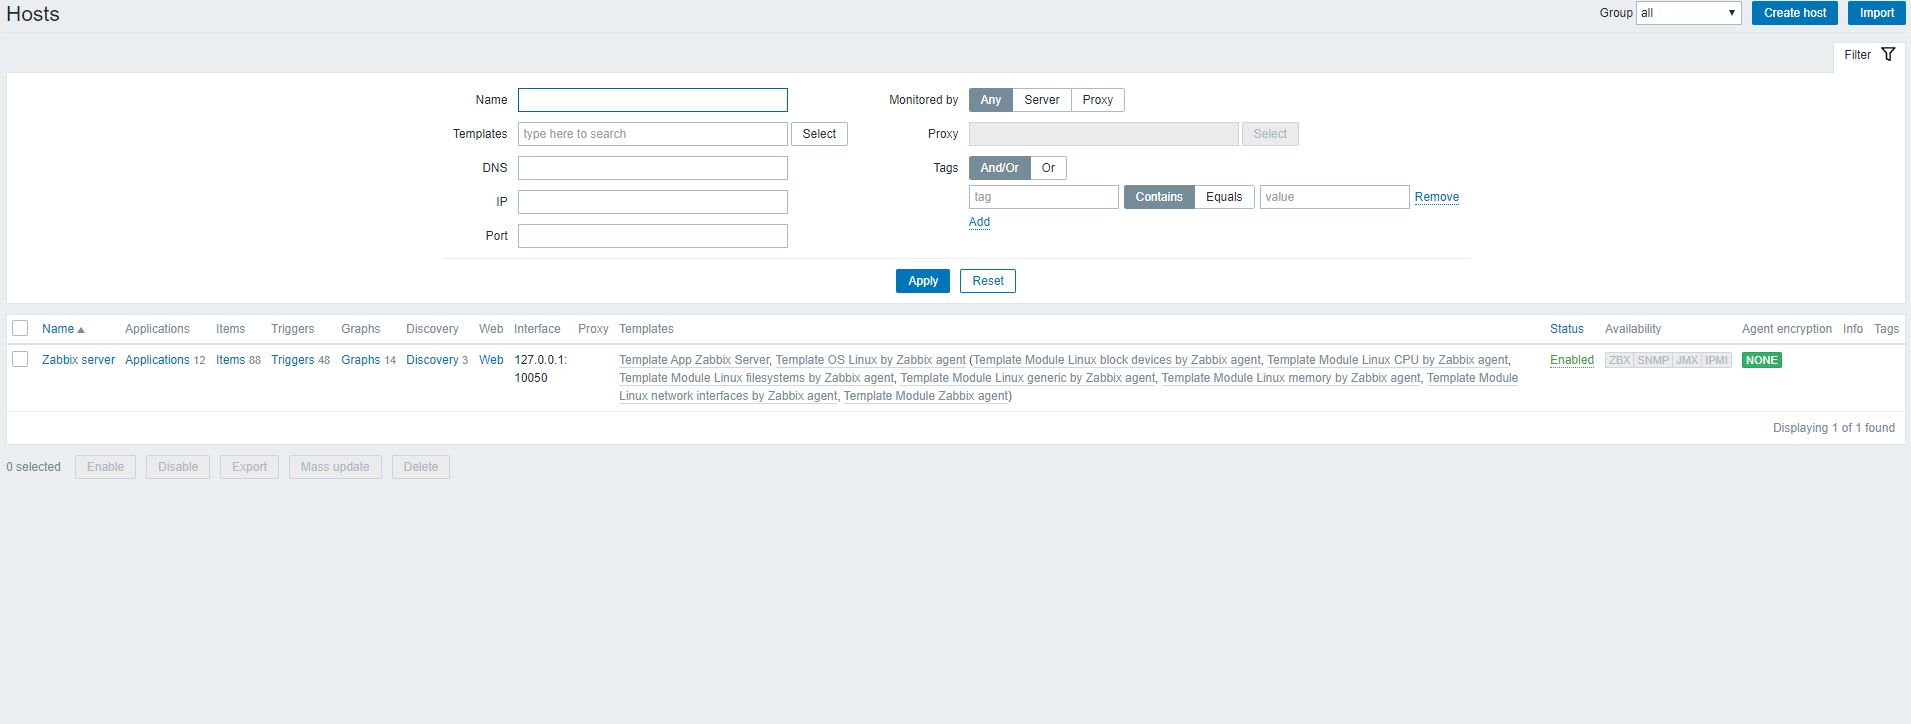This screenshot has width=1911, height=724.
Task: Click the NONE encryption badge
Action: tap(1762, 360)
